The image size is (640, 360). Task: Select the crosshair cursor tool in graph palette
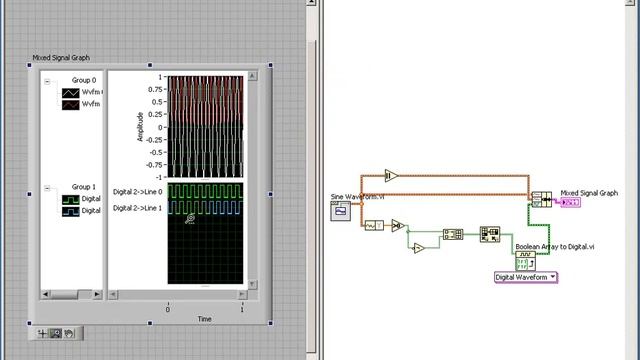(x=42, y=333)
